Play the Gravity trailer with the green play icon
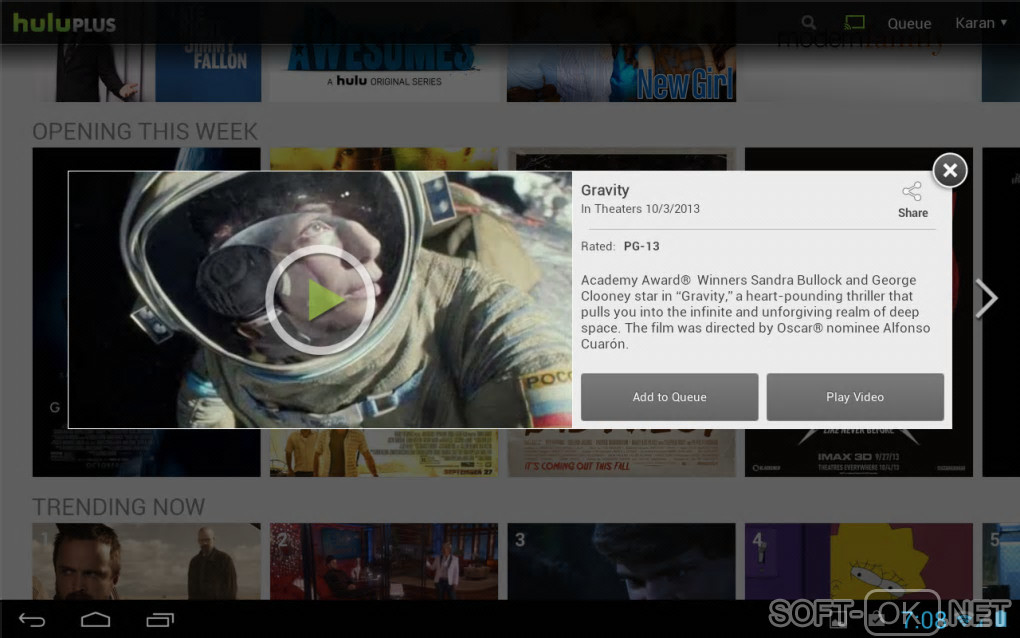Viewport: 1020px width, 638px height. pyautogui.click(x=320, y=300)
